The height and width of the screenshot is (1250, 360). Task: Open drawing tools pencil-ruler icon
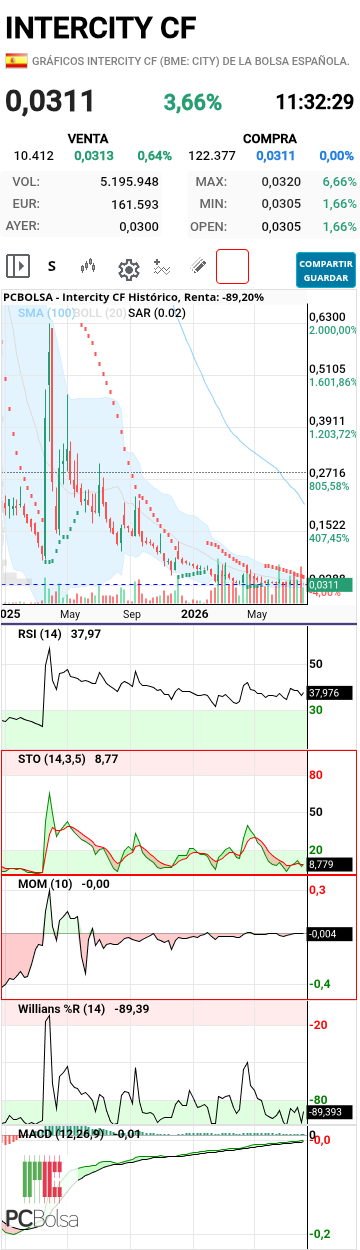[197, 267]
